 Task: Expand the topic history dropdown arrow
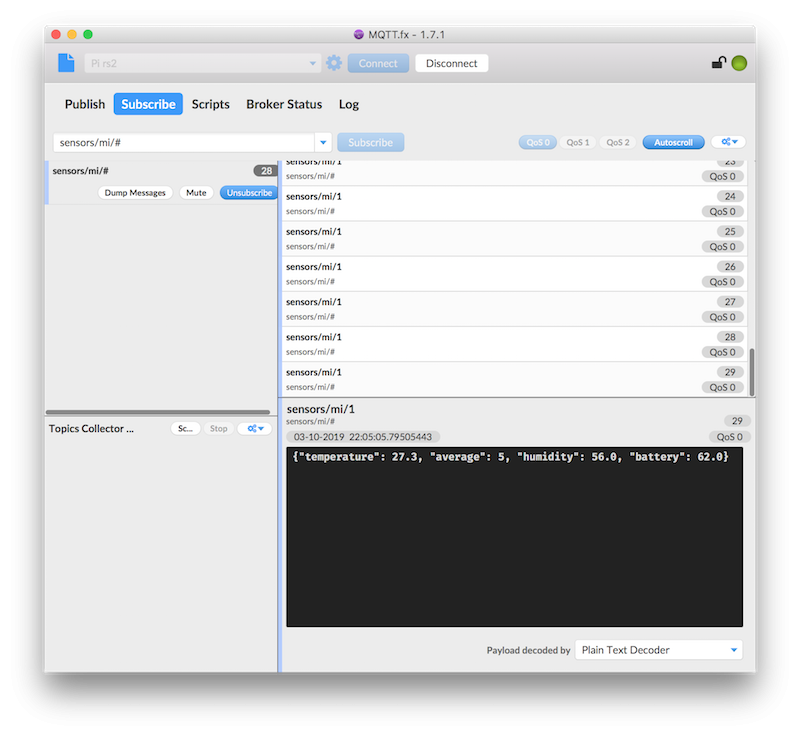(x=323, y=142)
